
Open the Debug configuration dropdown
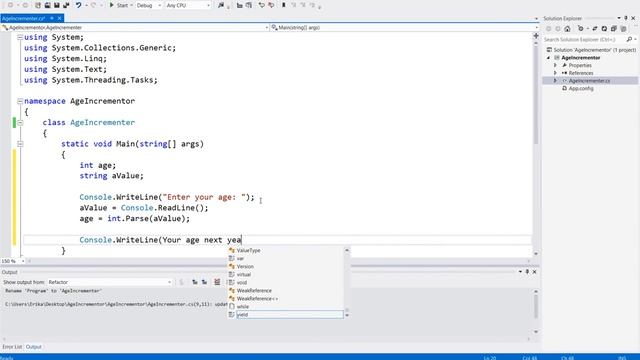click(x=149, y=5)
